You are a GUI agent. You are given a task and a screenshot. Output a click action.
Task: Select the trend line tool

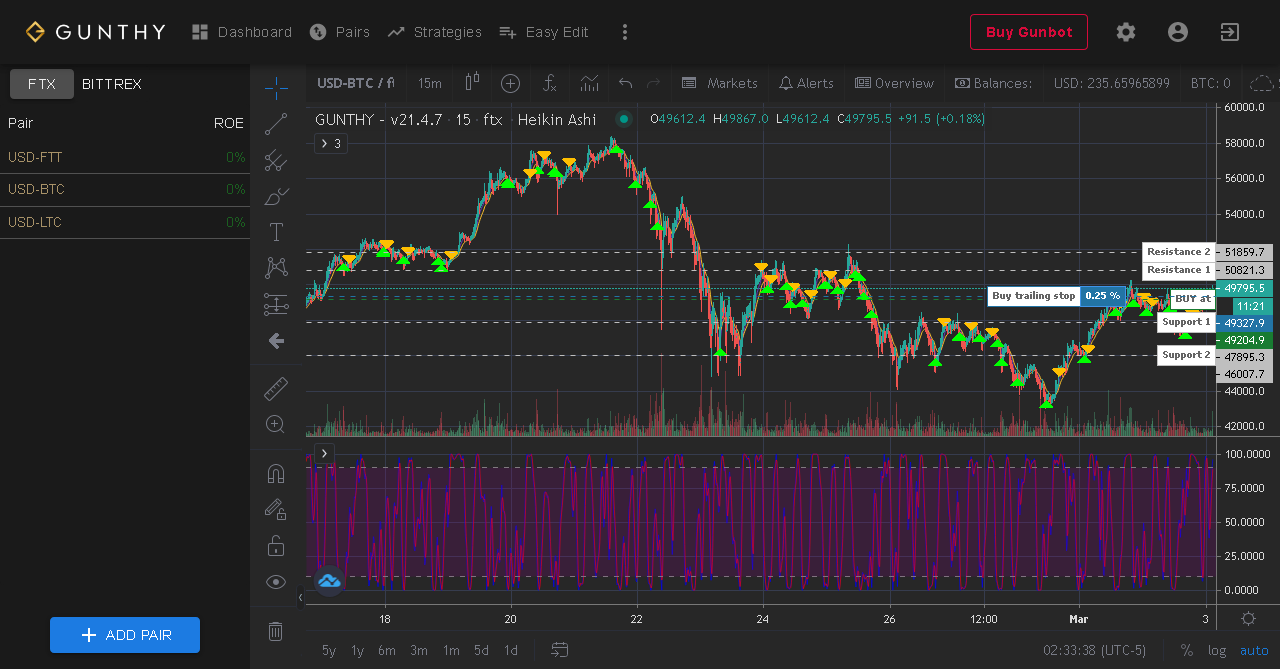point(276,124)
